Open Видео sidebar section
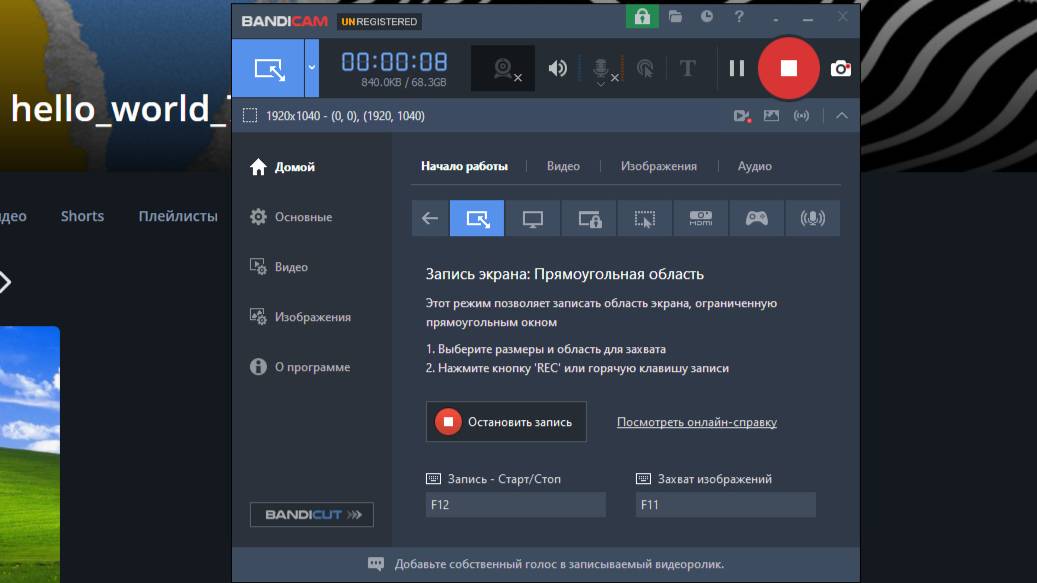1037x583 pixels. click(x=278, y=267)
